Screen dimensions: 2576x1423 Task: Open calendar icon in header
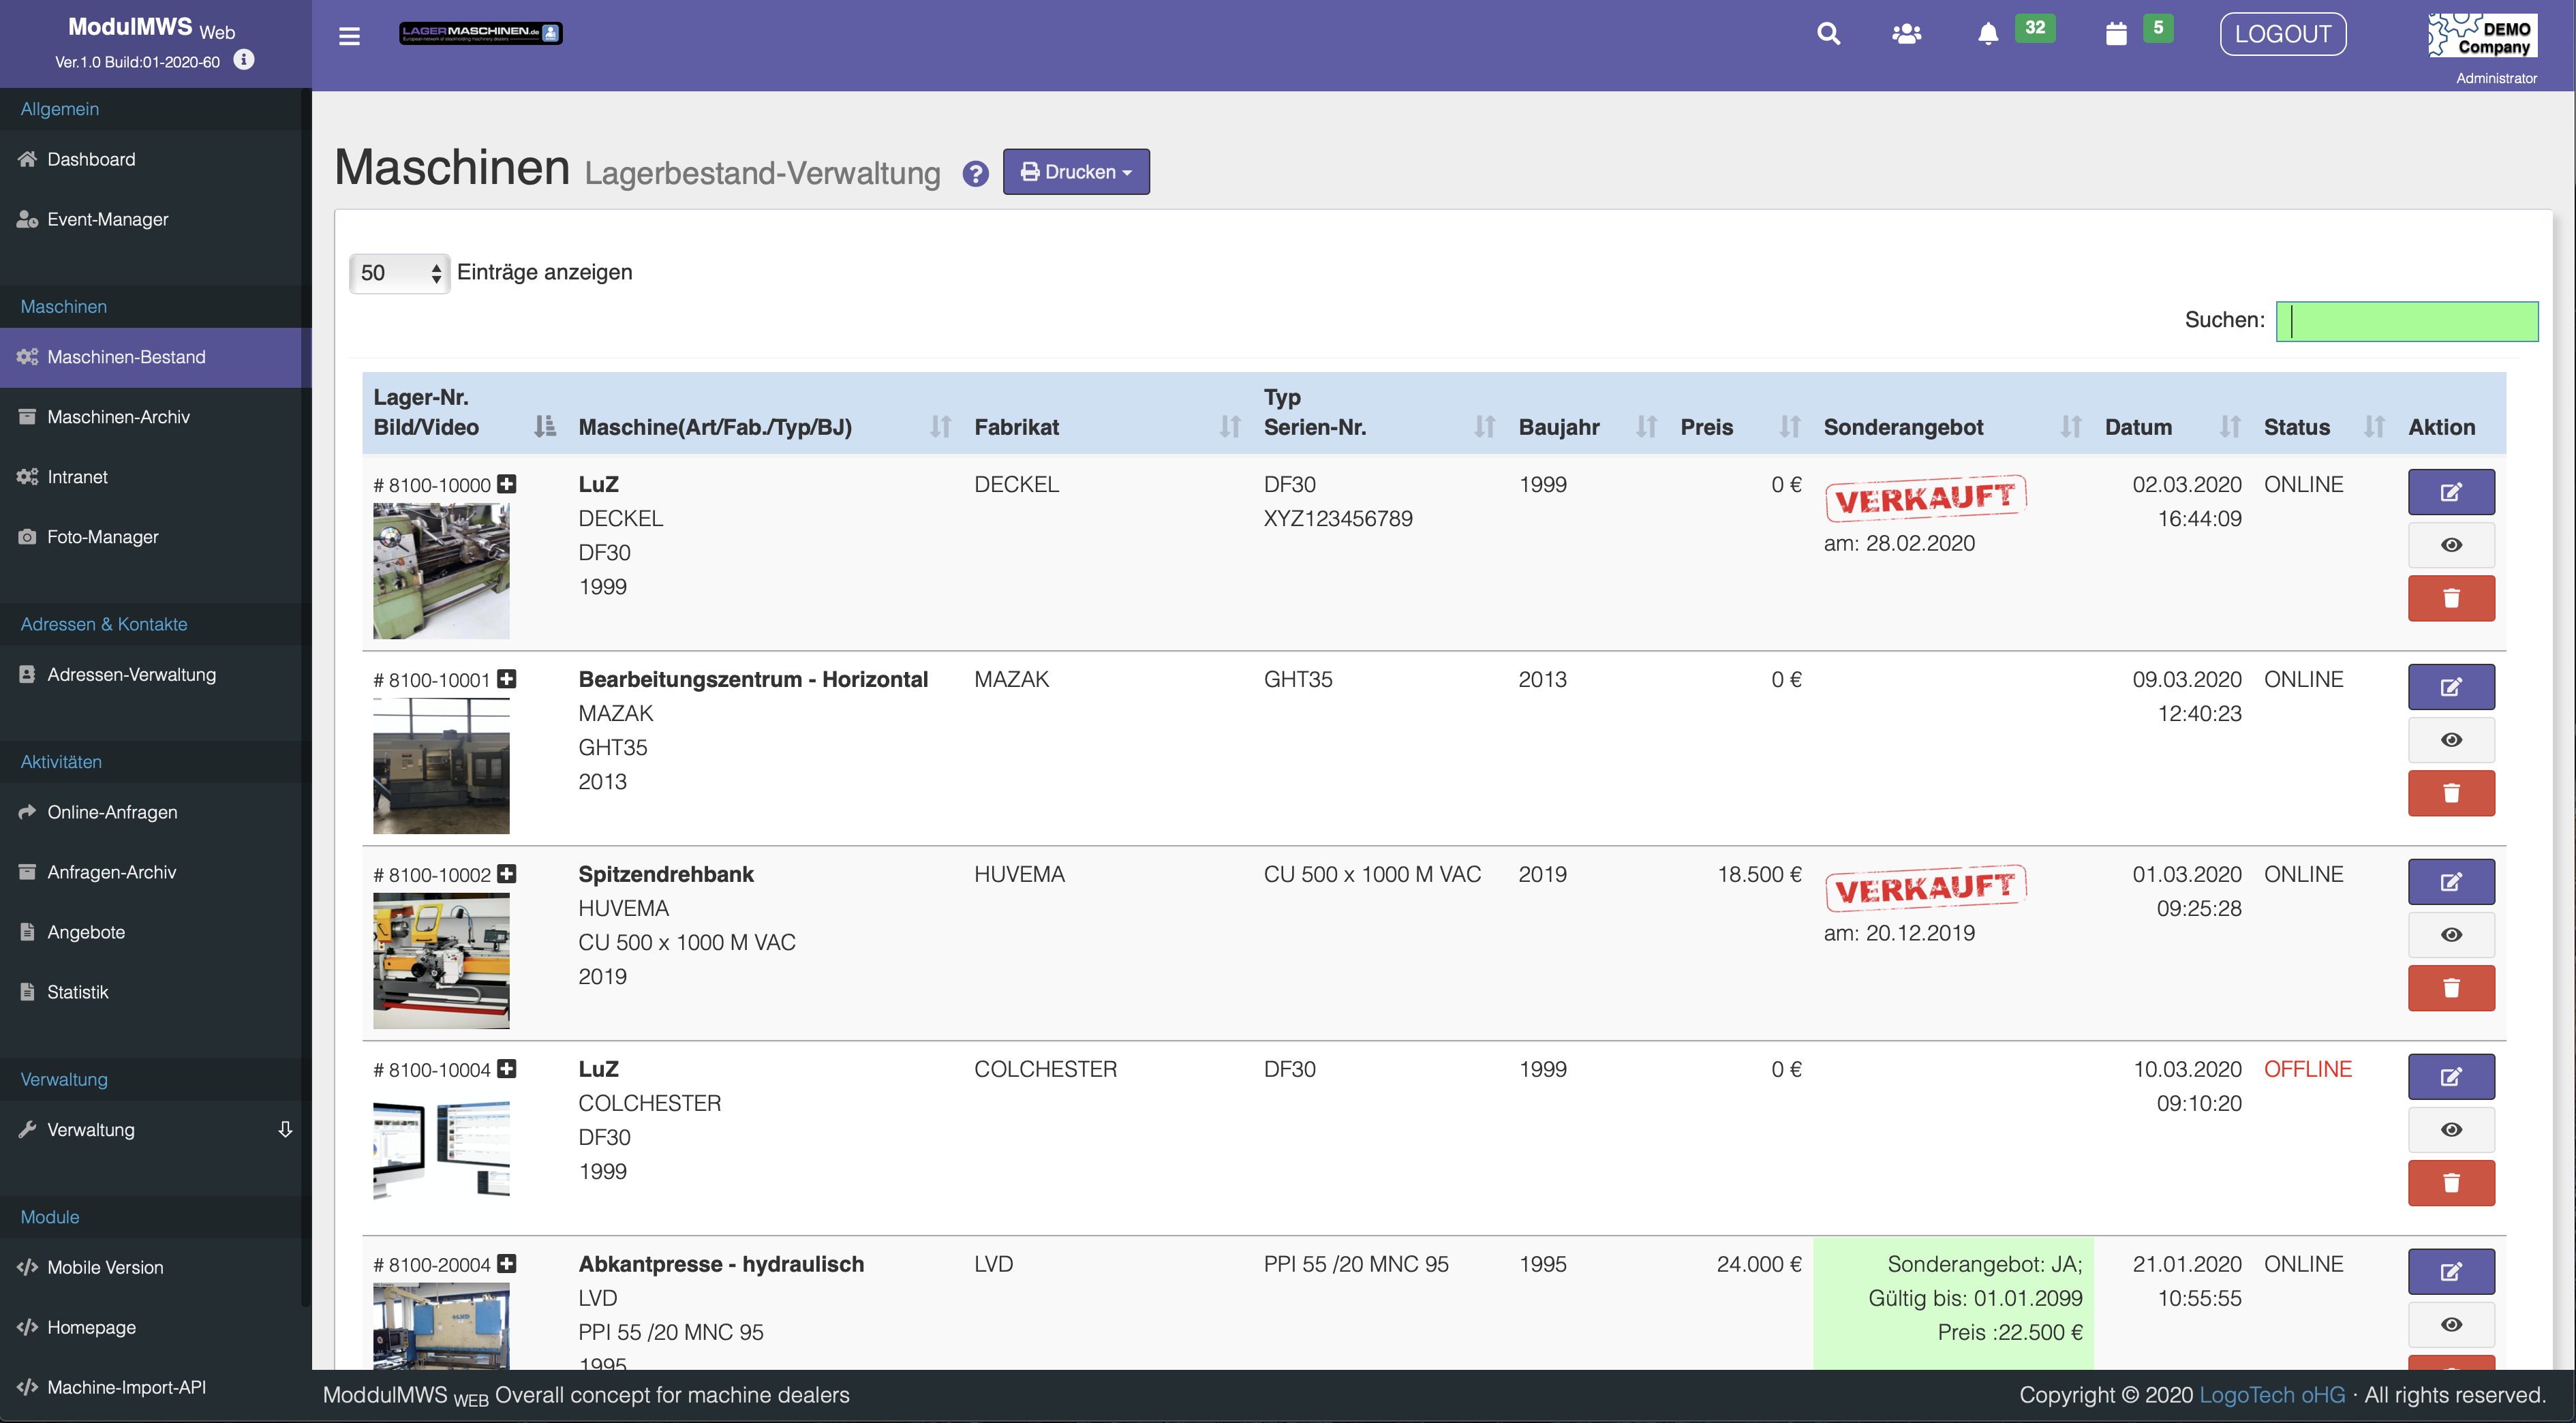[2116, 34]
